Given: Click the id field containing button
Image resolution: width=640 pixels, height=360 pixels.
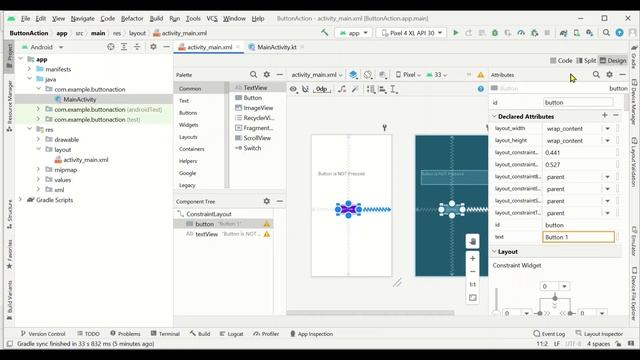Looking at the screenshot, I should pos(578,102).
